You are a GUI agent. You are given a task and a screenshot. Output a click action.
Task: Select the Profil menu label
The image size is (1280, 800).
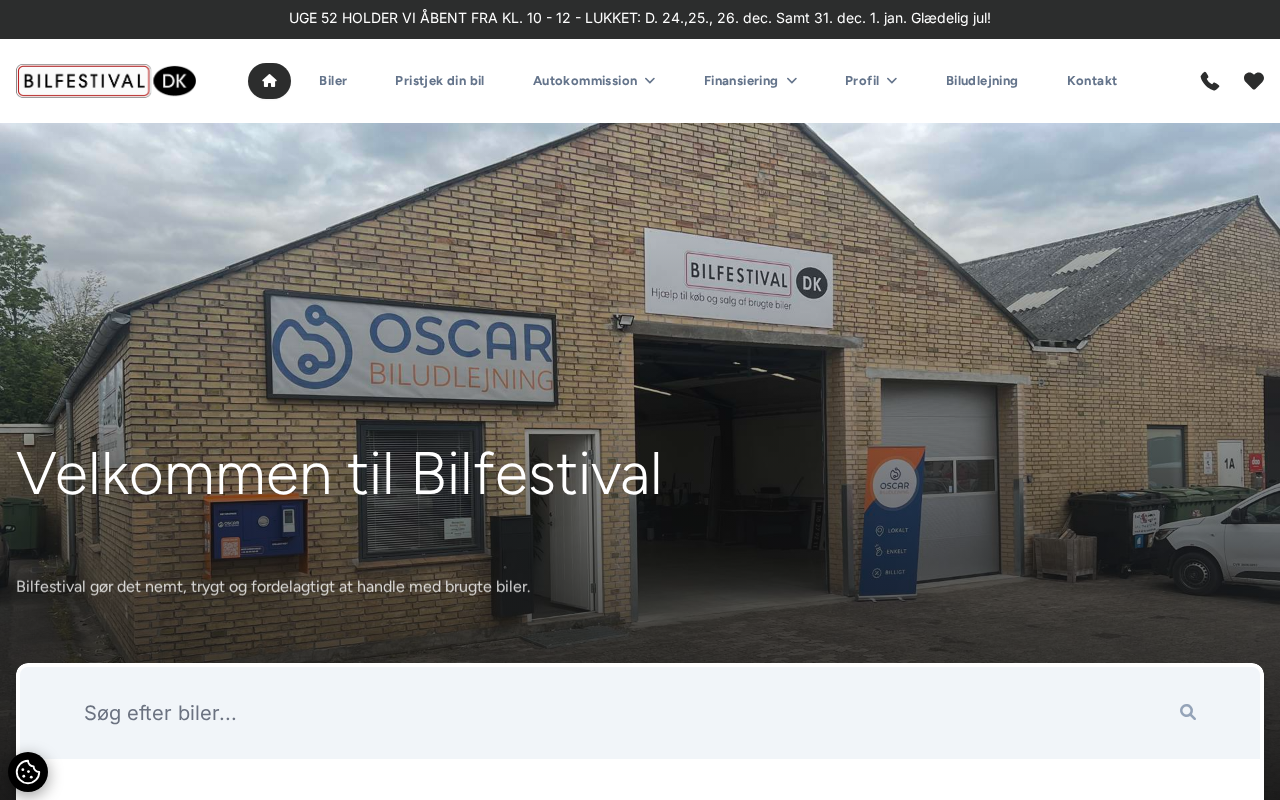862,81
